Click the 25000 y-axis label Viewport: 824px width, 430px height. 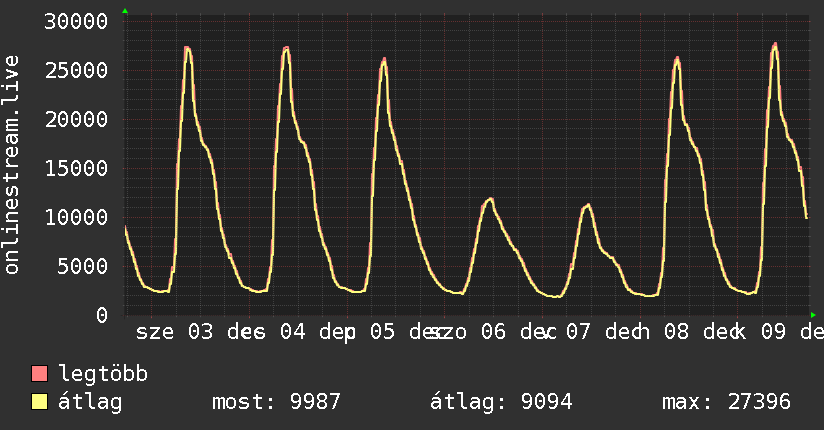pyautogui.click(x=76, y=70)
